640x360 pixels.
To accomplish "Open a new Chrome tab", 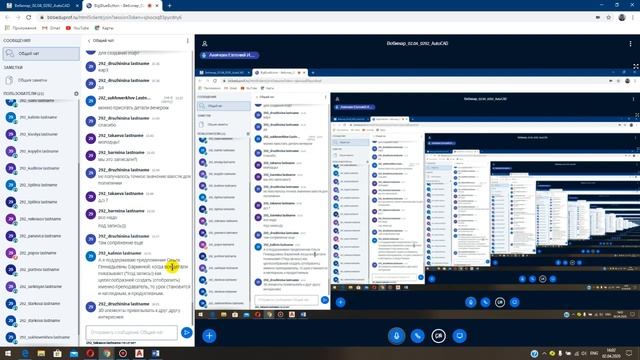I will [x=169, y=6].
